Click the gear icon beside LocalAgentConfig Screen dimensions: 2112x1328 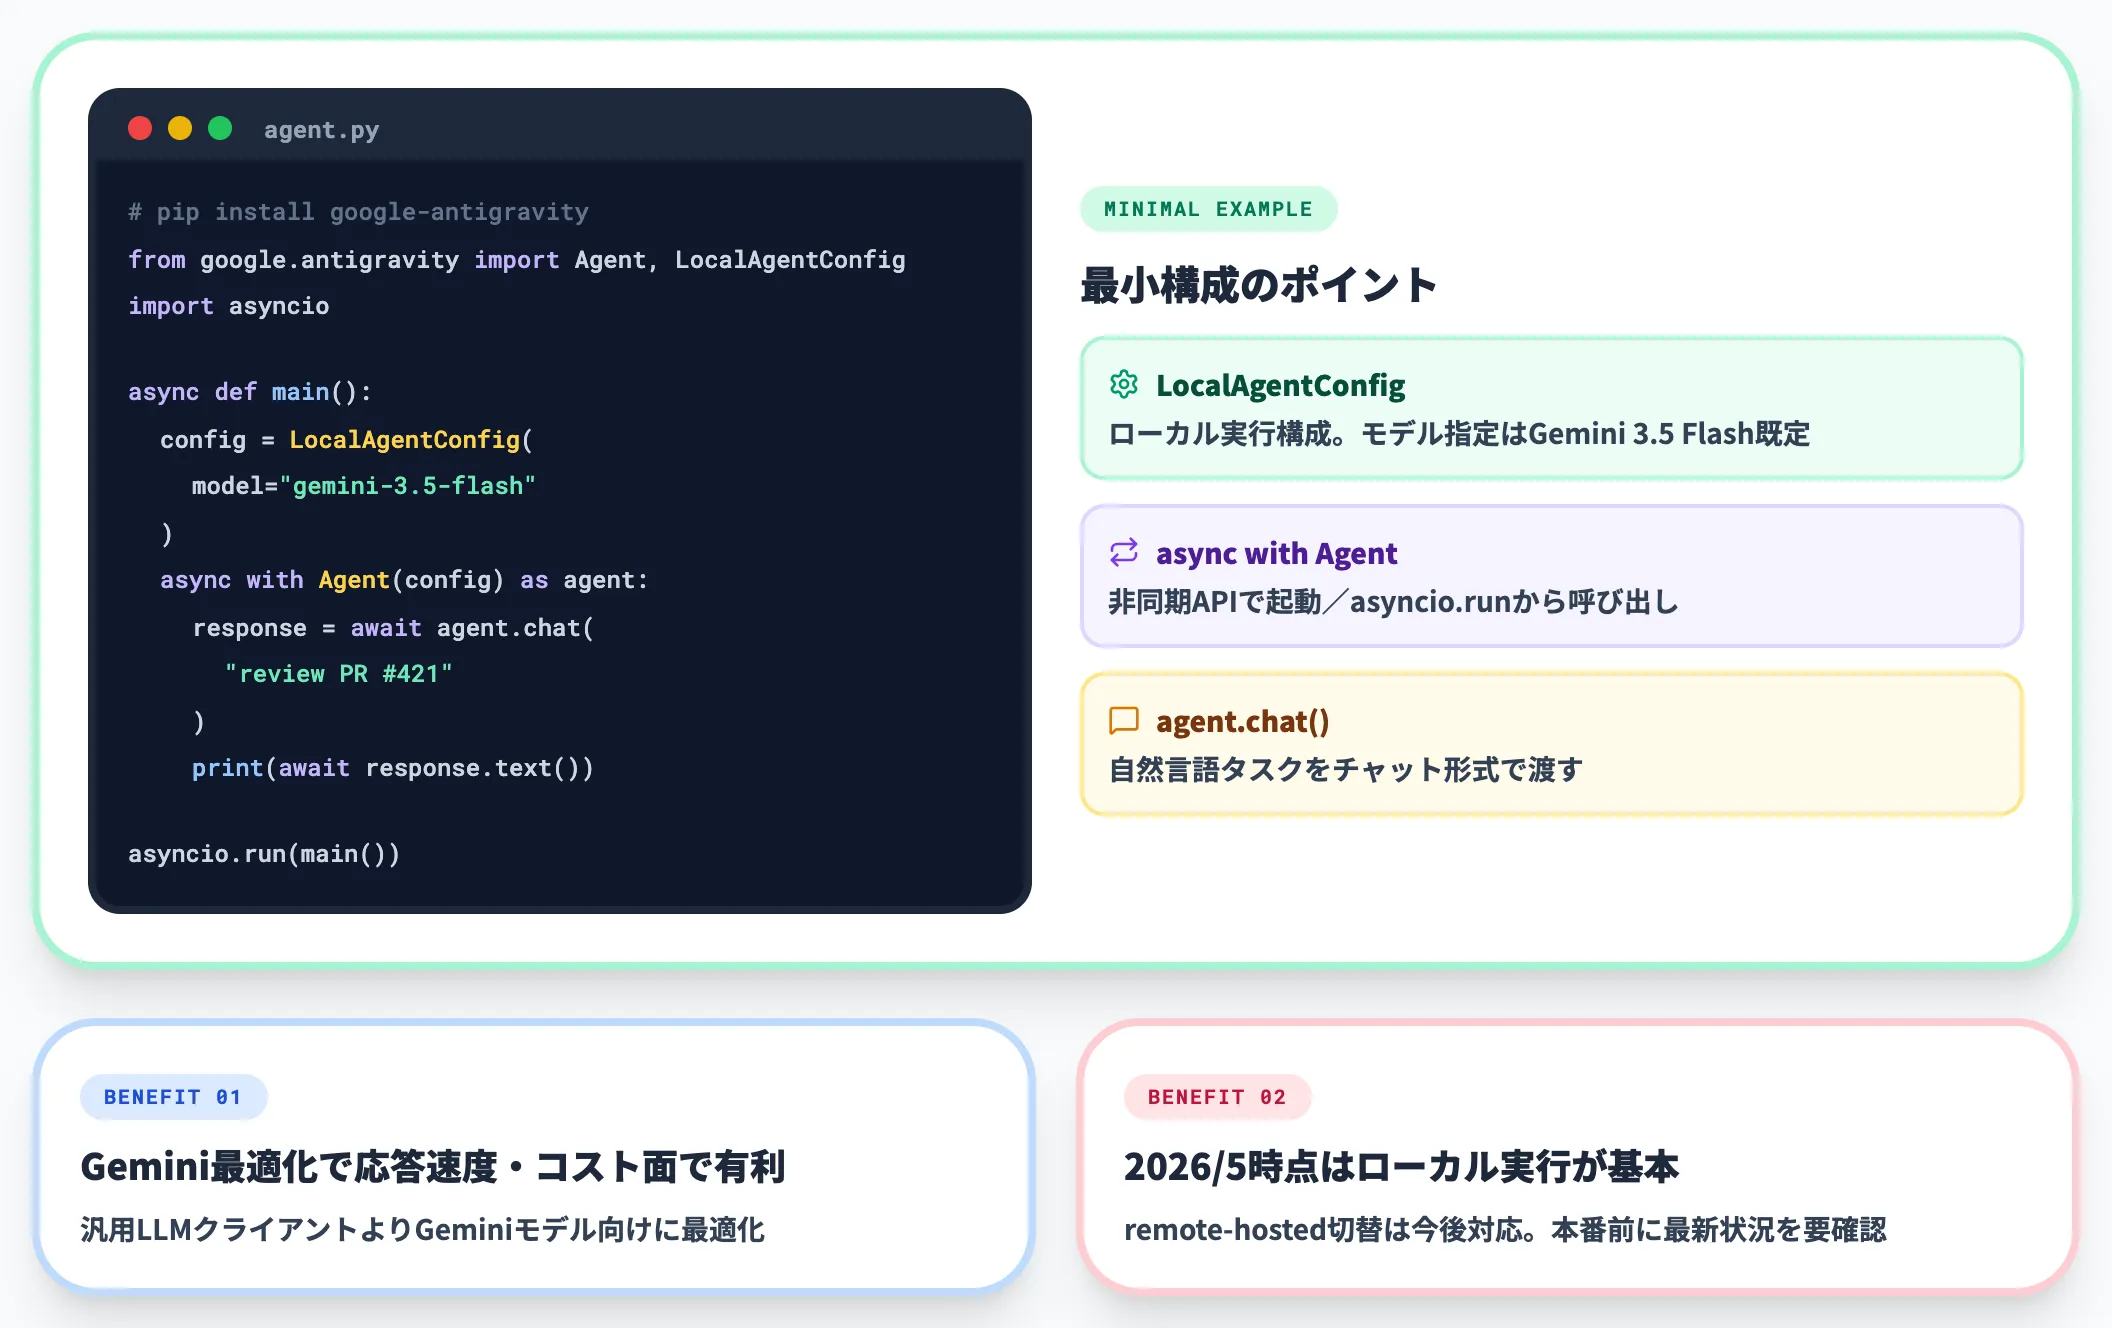click(x=1124, y=384)
